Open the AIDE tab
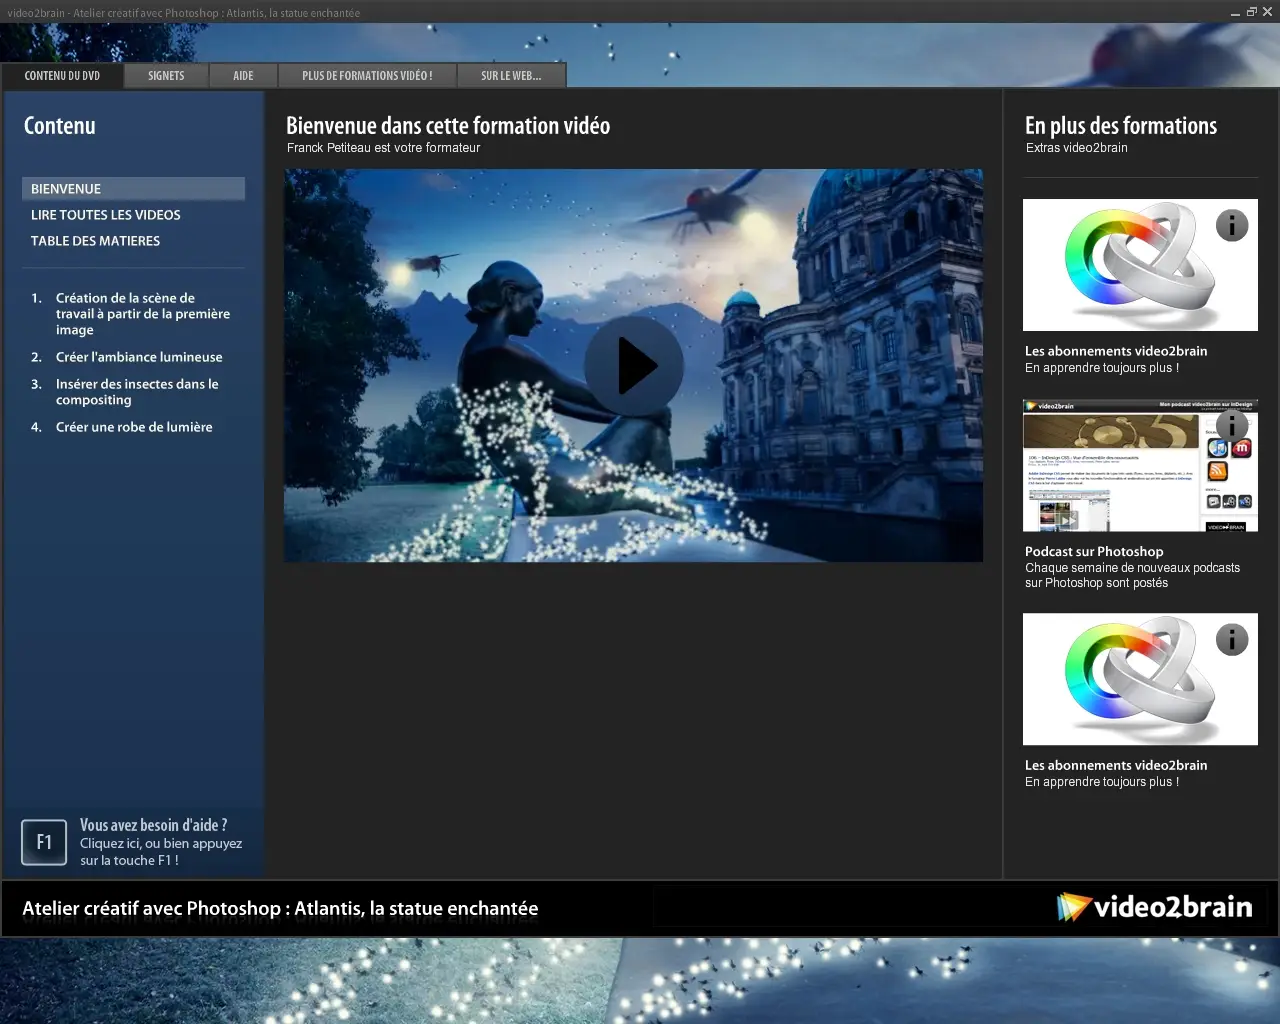Image resolution: width=1280 pixels, height=1024 pixels. coord(243,76)
